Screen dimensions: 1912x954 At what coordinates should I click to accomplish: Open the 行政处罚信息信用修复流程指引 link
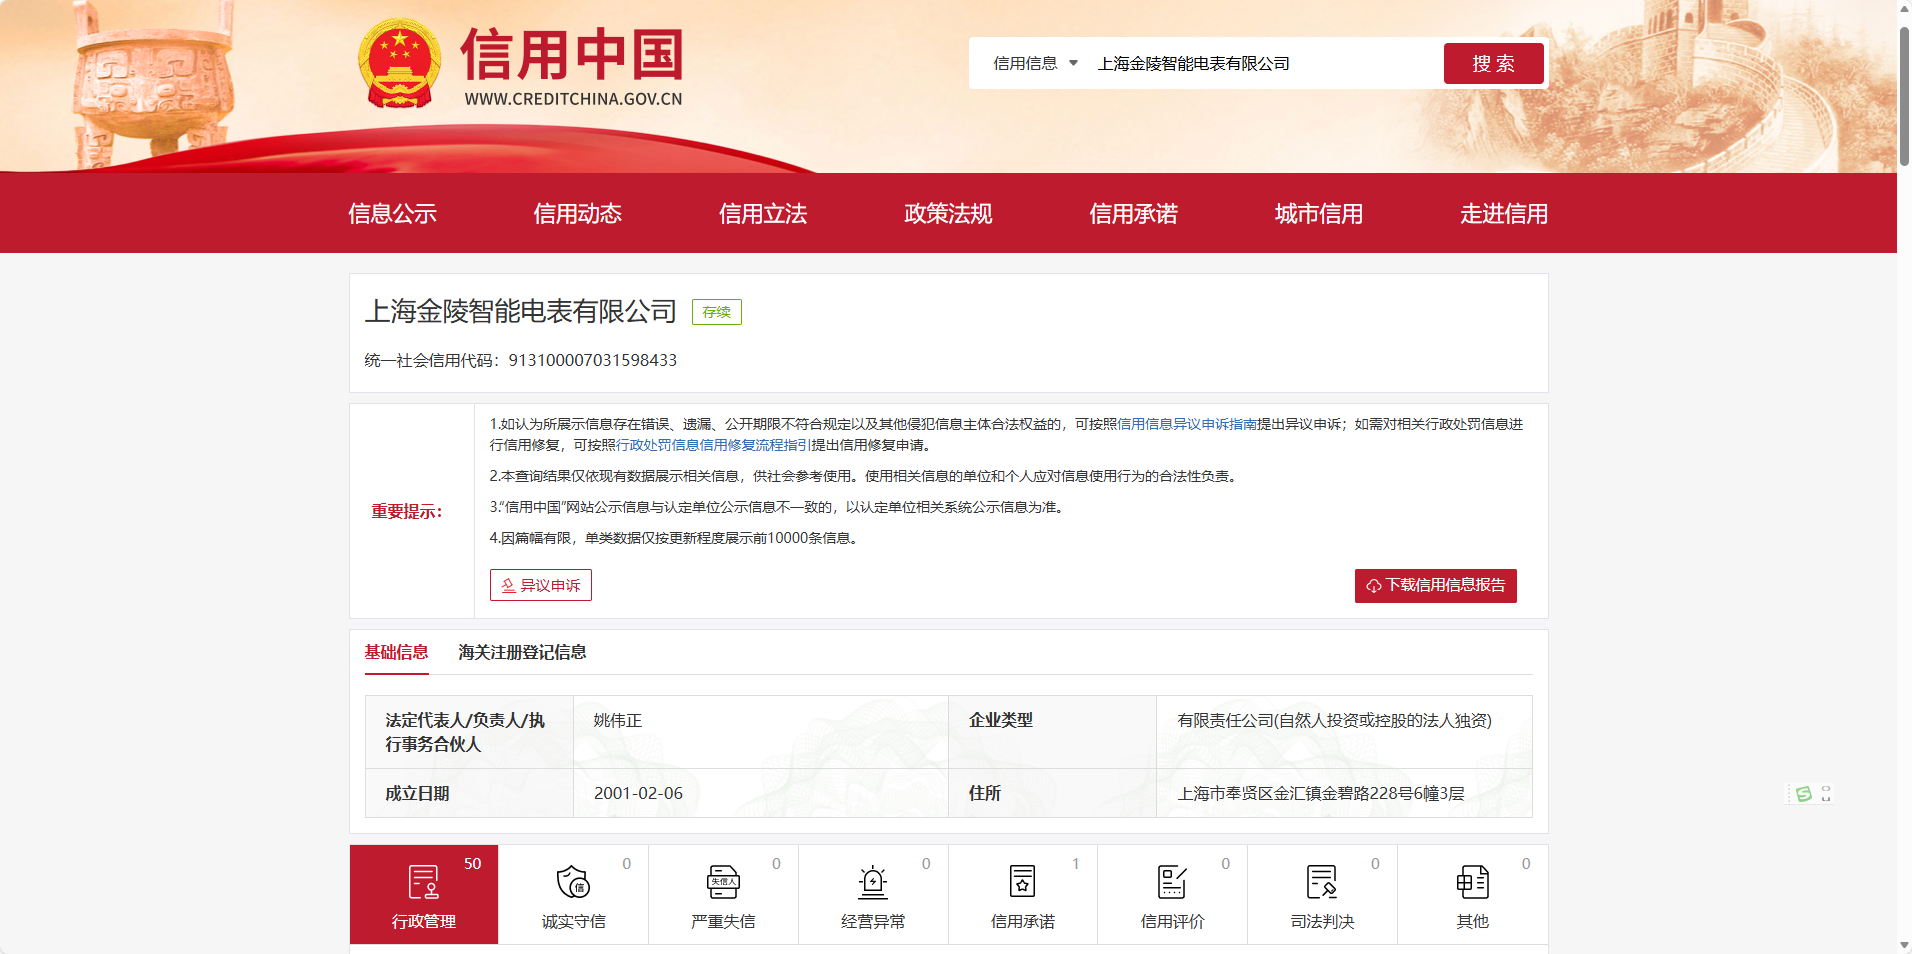tap(713, 445)
